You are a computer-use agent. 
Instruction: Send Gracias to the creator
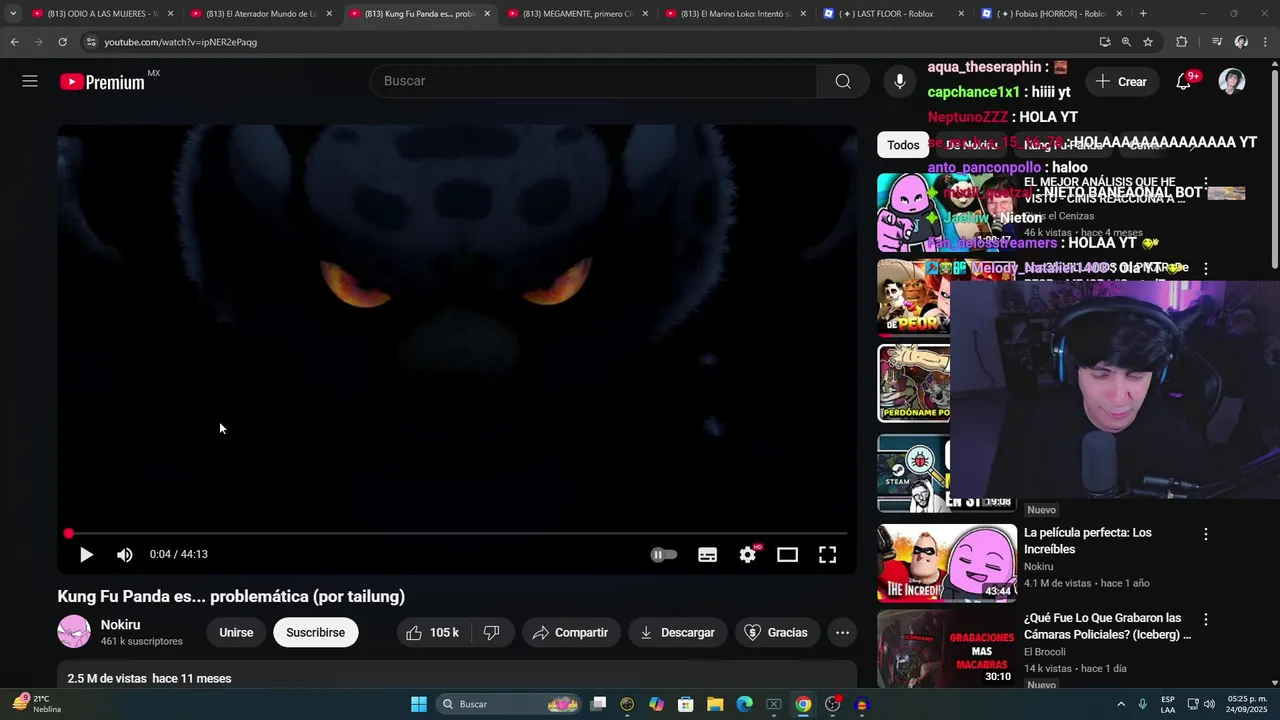(777, 632)
